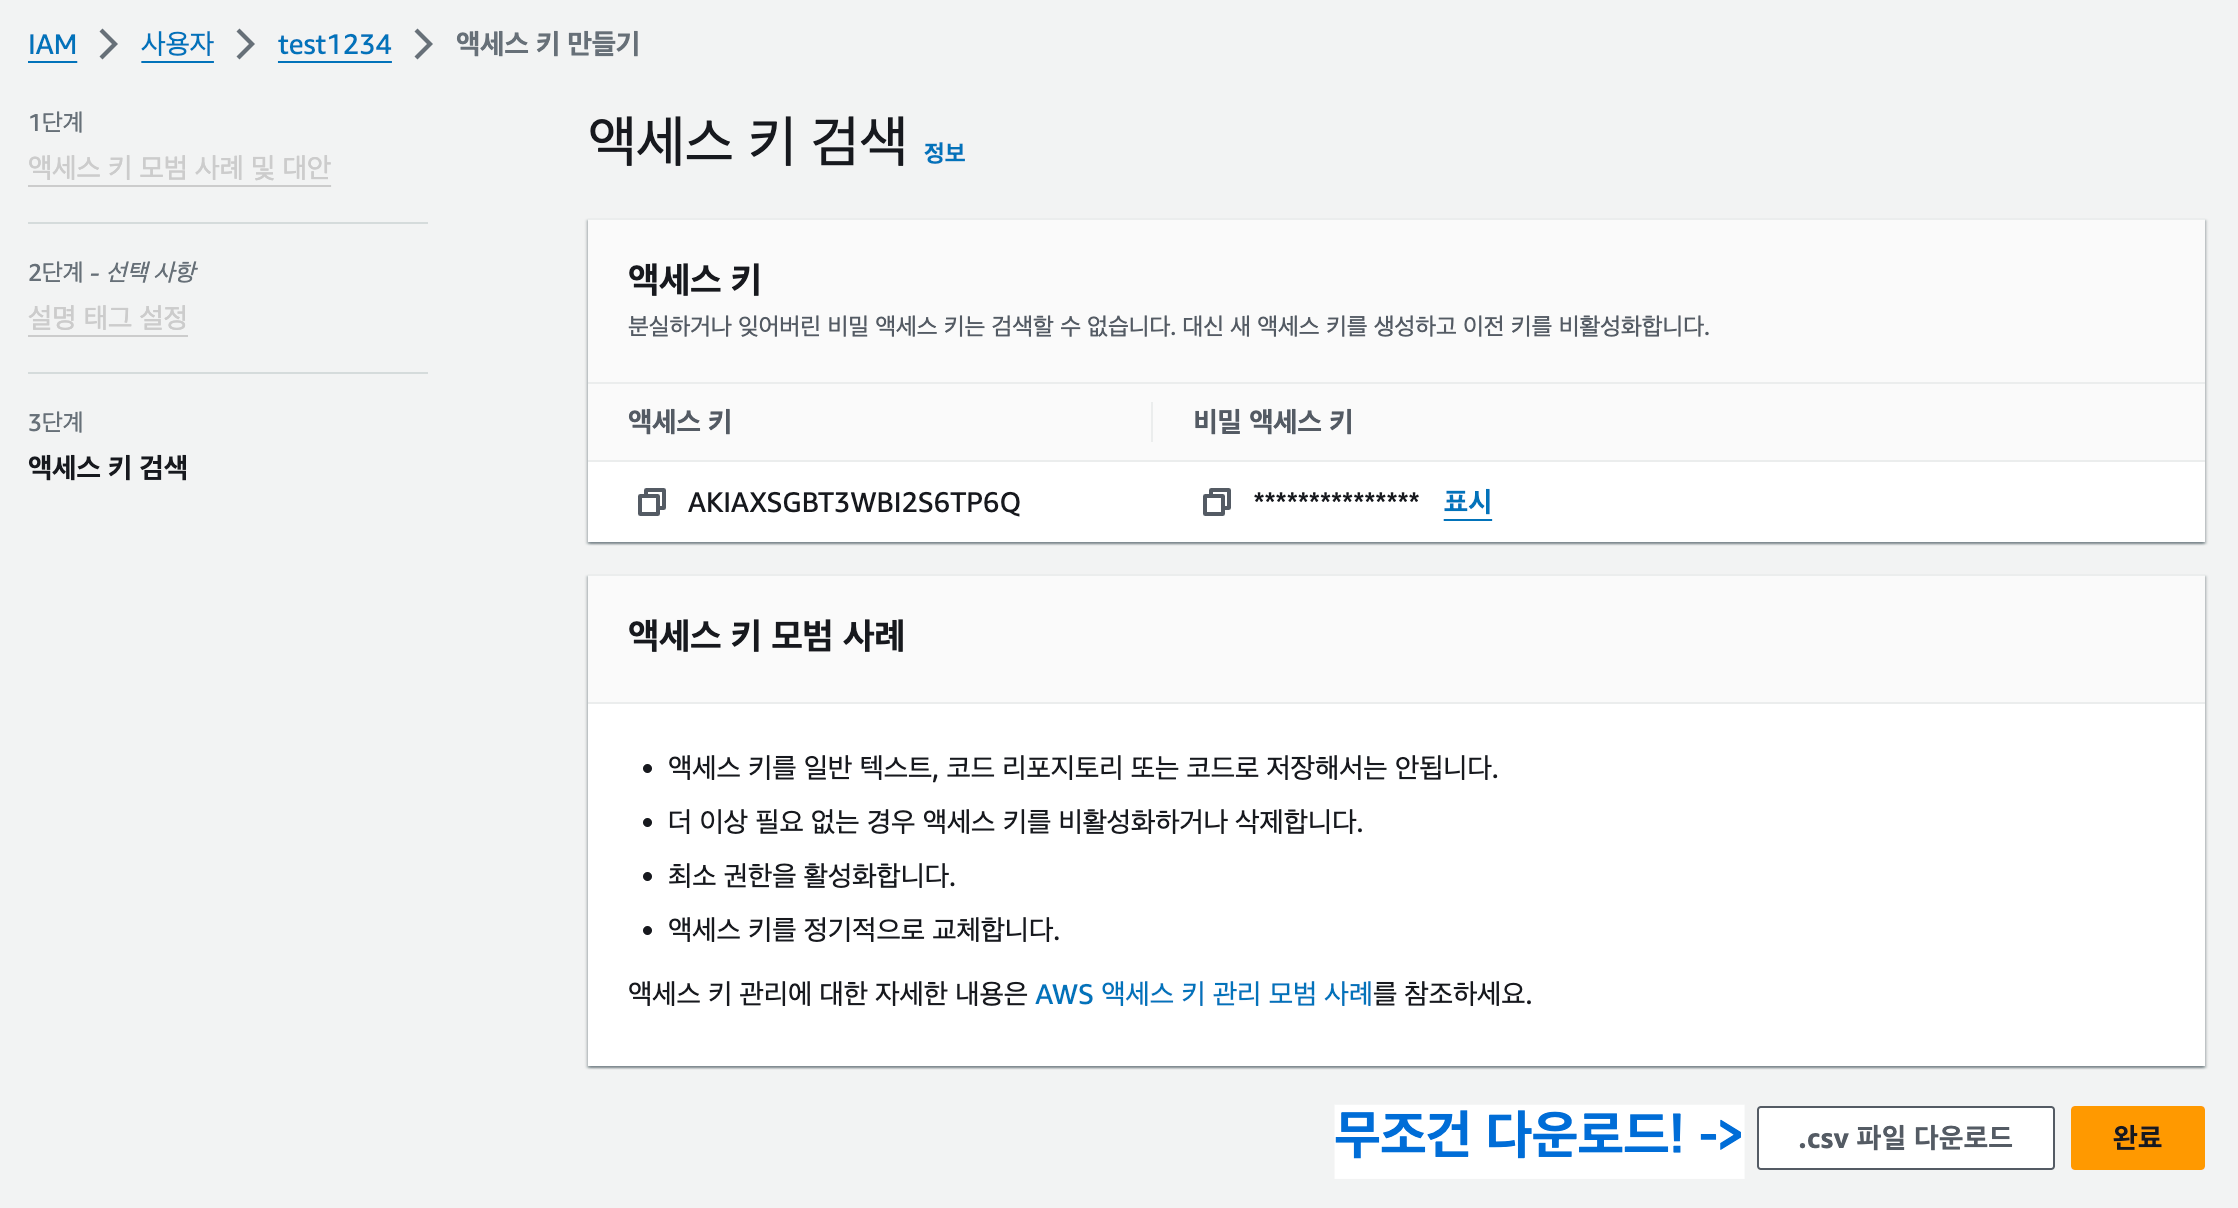Select the step 3 액세스 키 검색 item
The width and height of the screenshot is (2238, 1208).
point(108,467)
